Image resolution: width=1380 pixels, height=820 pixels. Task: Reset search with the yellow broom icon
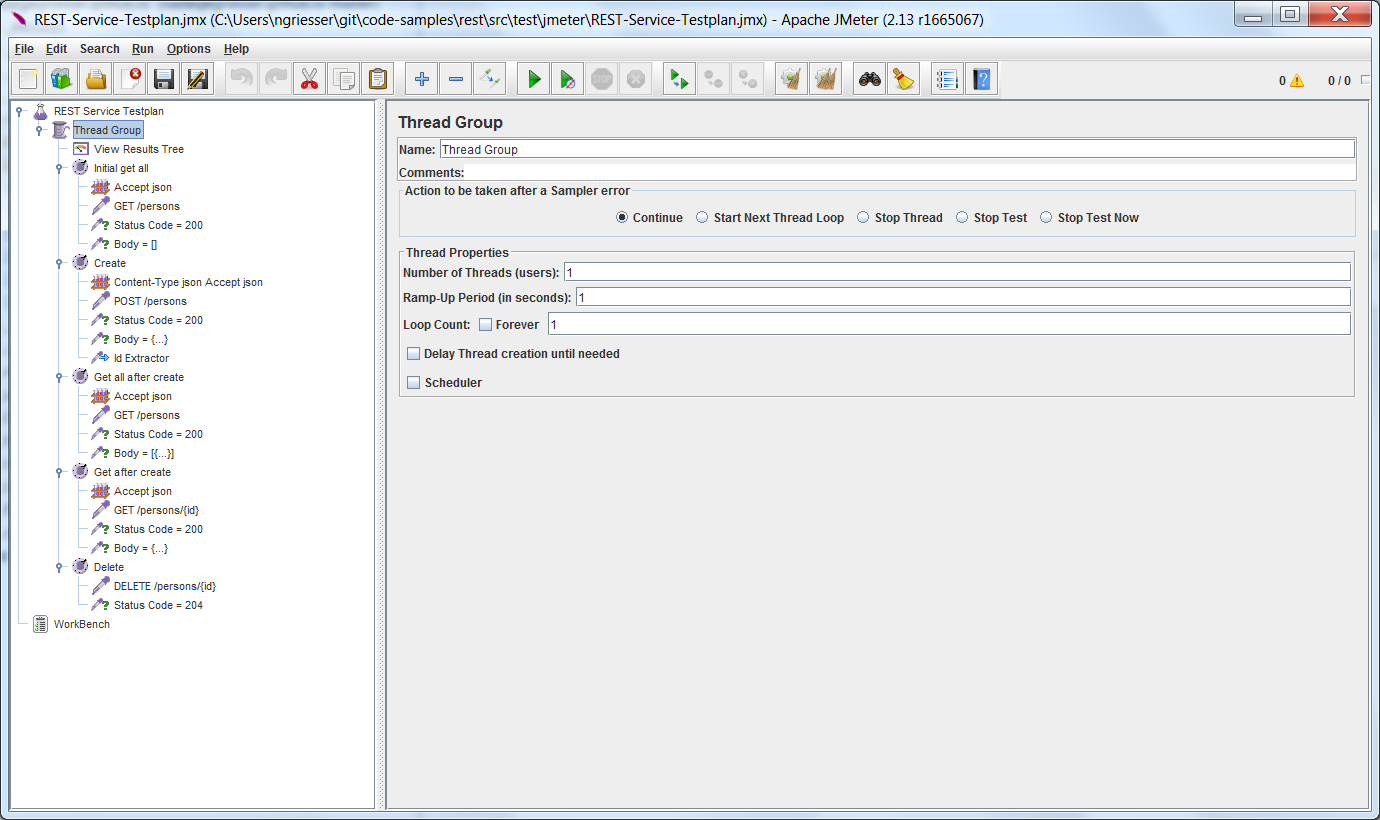(904, 79)
